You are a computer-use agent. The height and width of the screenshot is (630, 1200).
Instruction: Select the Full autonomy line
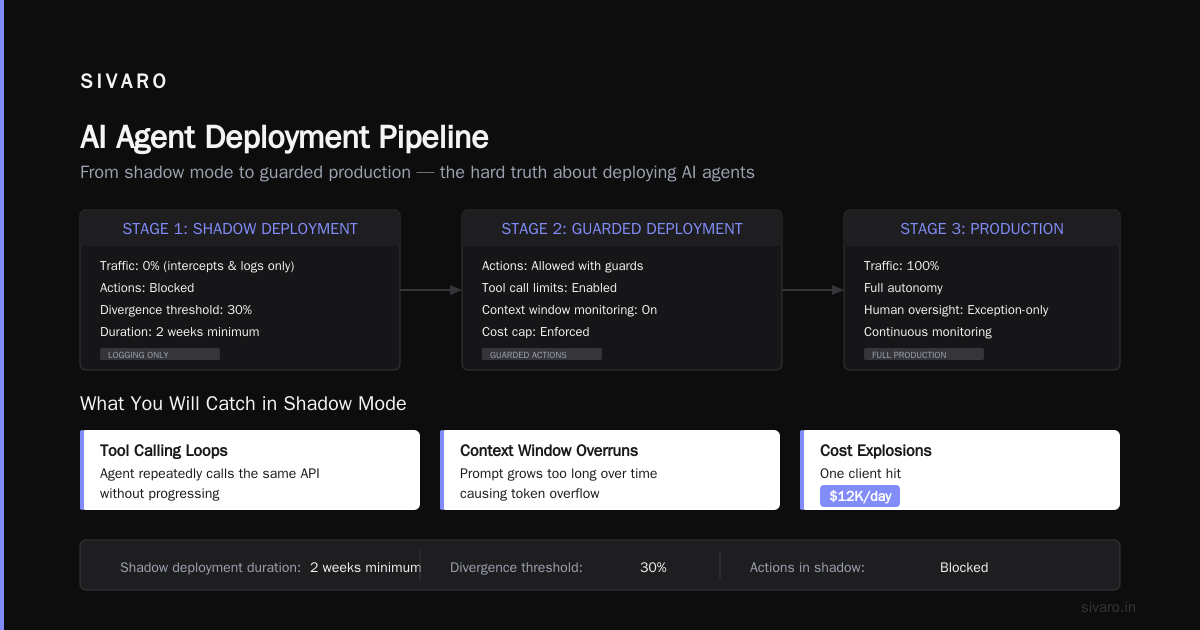(x=903, y=288)
